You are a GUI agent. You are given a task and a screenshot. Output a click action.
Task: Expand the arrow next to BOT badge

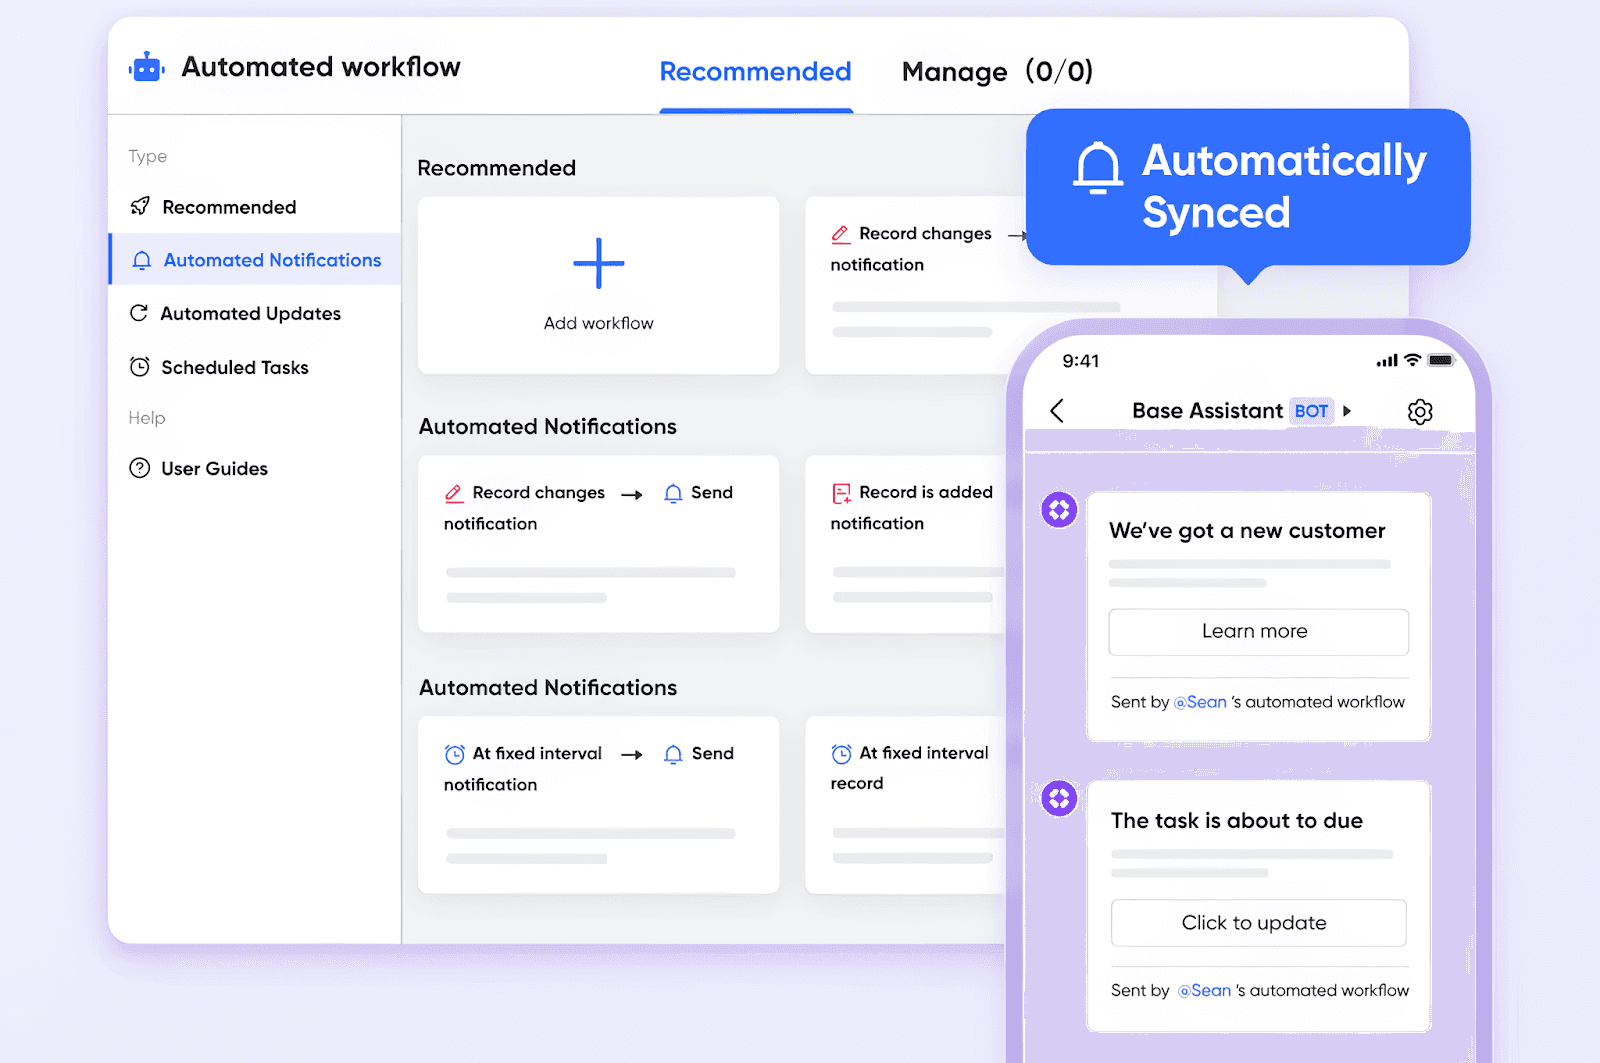point(1347,411)
